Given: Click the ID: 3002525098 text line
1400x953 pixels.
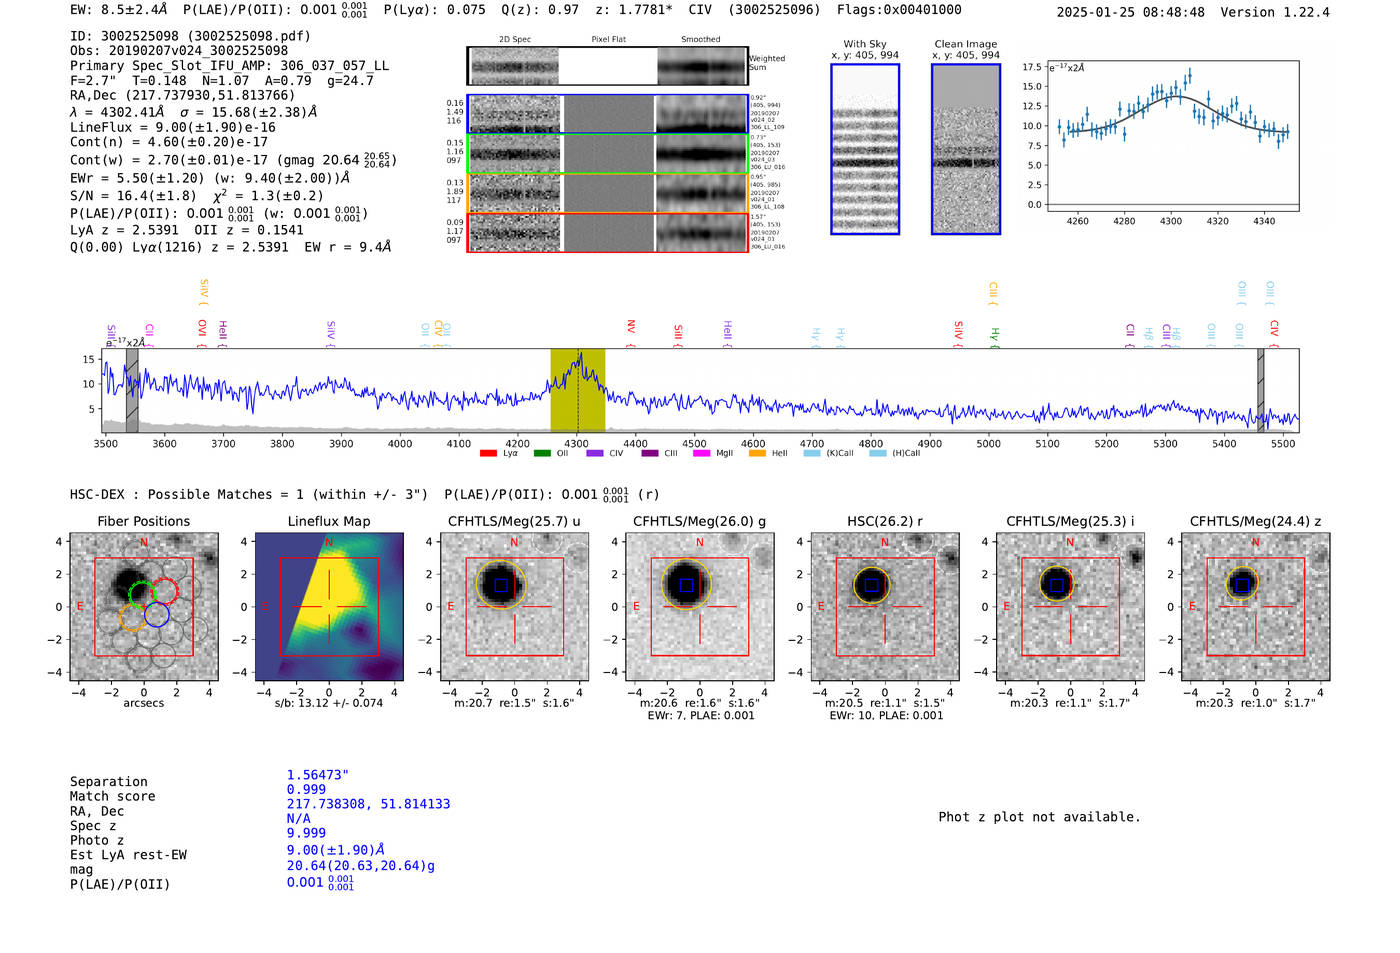Looking at the screenshot, I should click(190, 36).
